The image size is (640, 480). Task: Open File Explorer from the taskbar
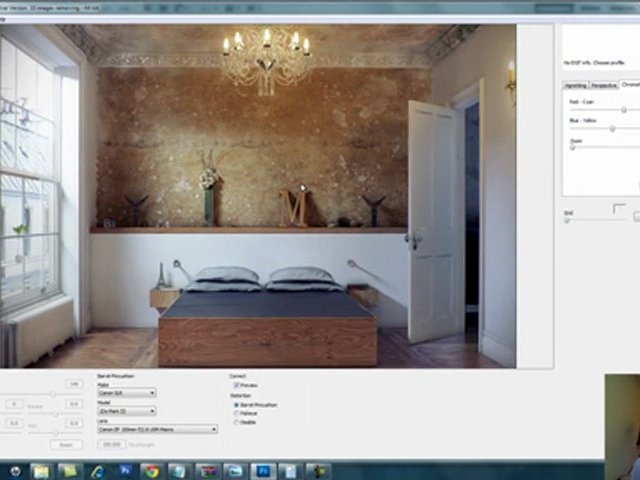[x=41, y=471]
